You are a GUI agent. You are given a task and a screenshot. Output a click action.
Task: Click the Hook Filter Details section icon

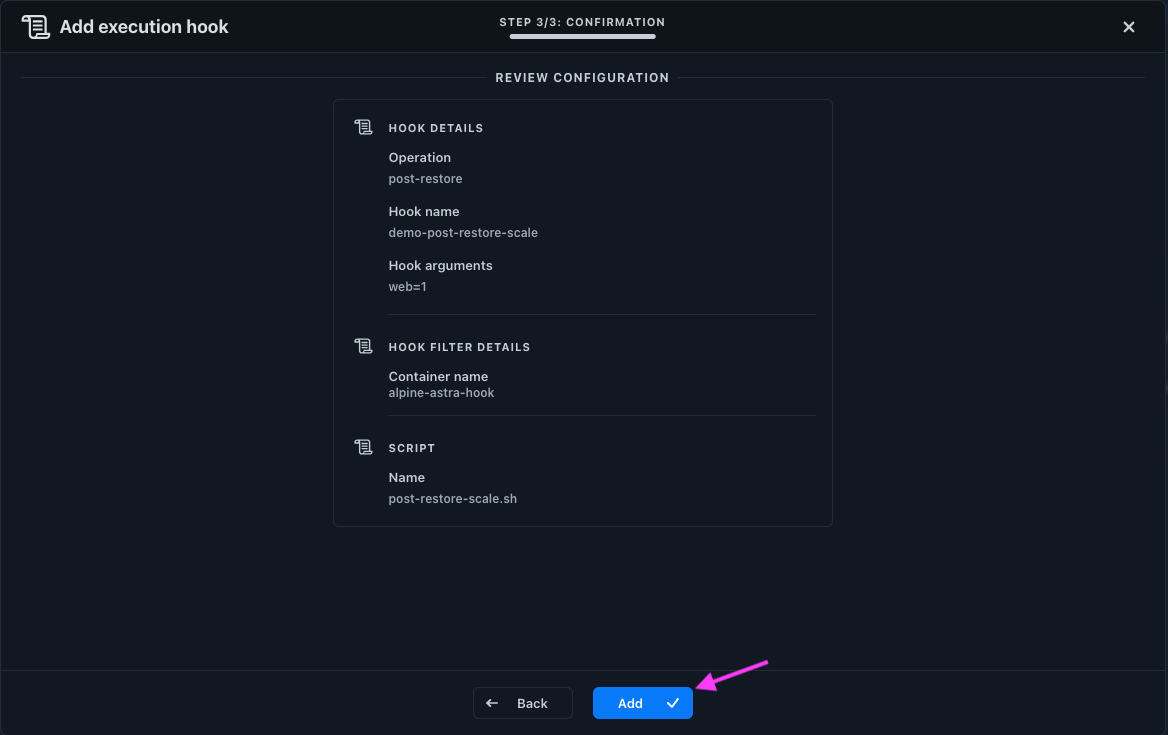point(363,347)
